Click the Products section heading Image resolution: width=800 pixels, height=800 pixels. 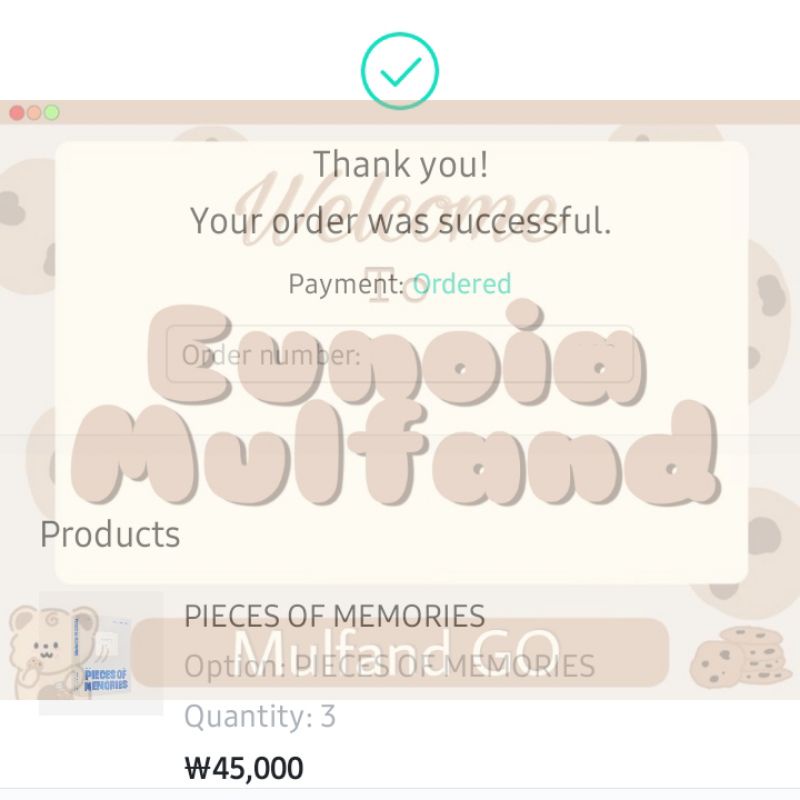coord(110,534)
